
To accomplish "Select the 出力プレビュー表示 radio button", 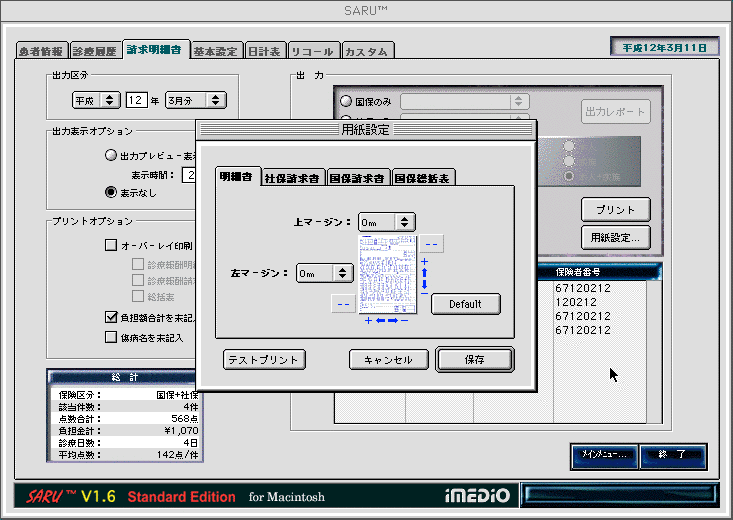I will click(x=111, y=155).
